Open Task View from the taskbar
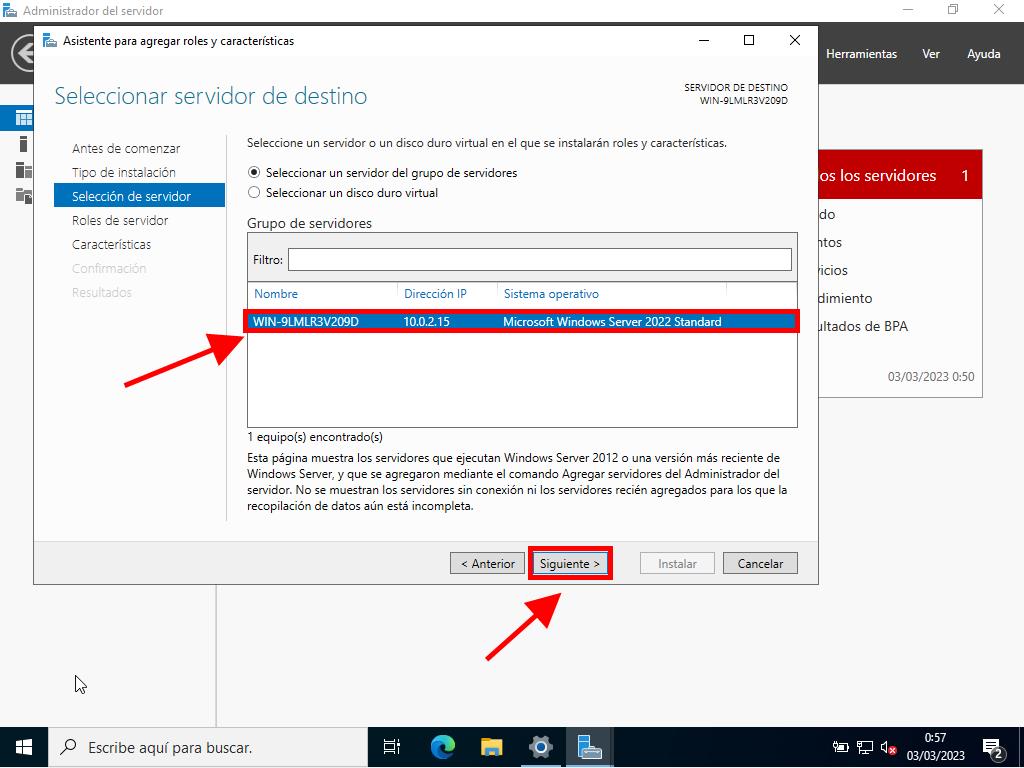 [392, 747]
